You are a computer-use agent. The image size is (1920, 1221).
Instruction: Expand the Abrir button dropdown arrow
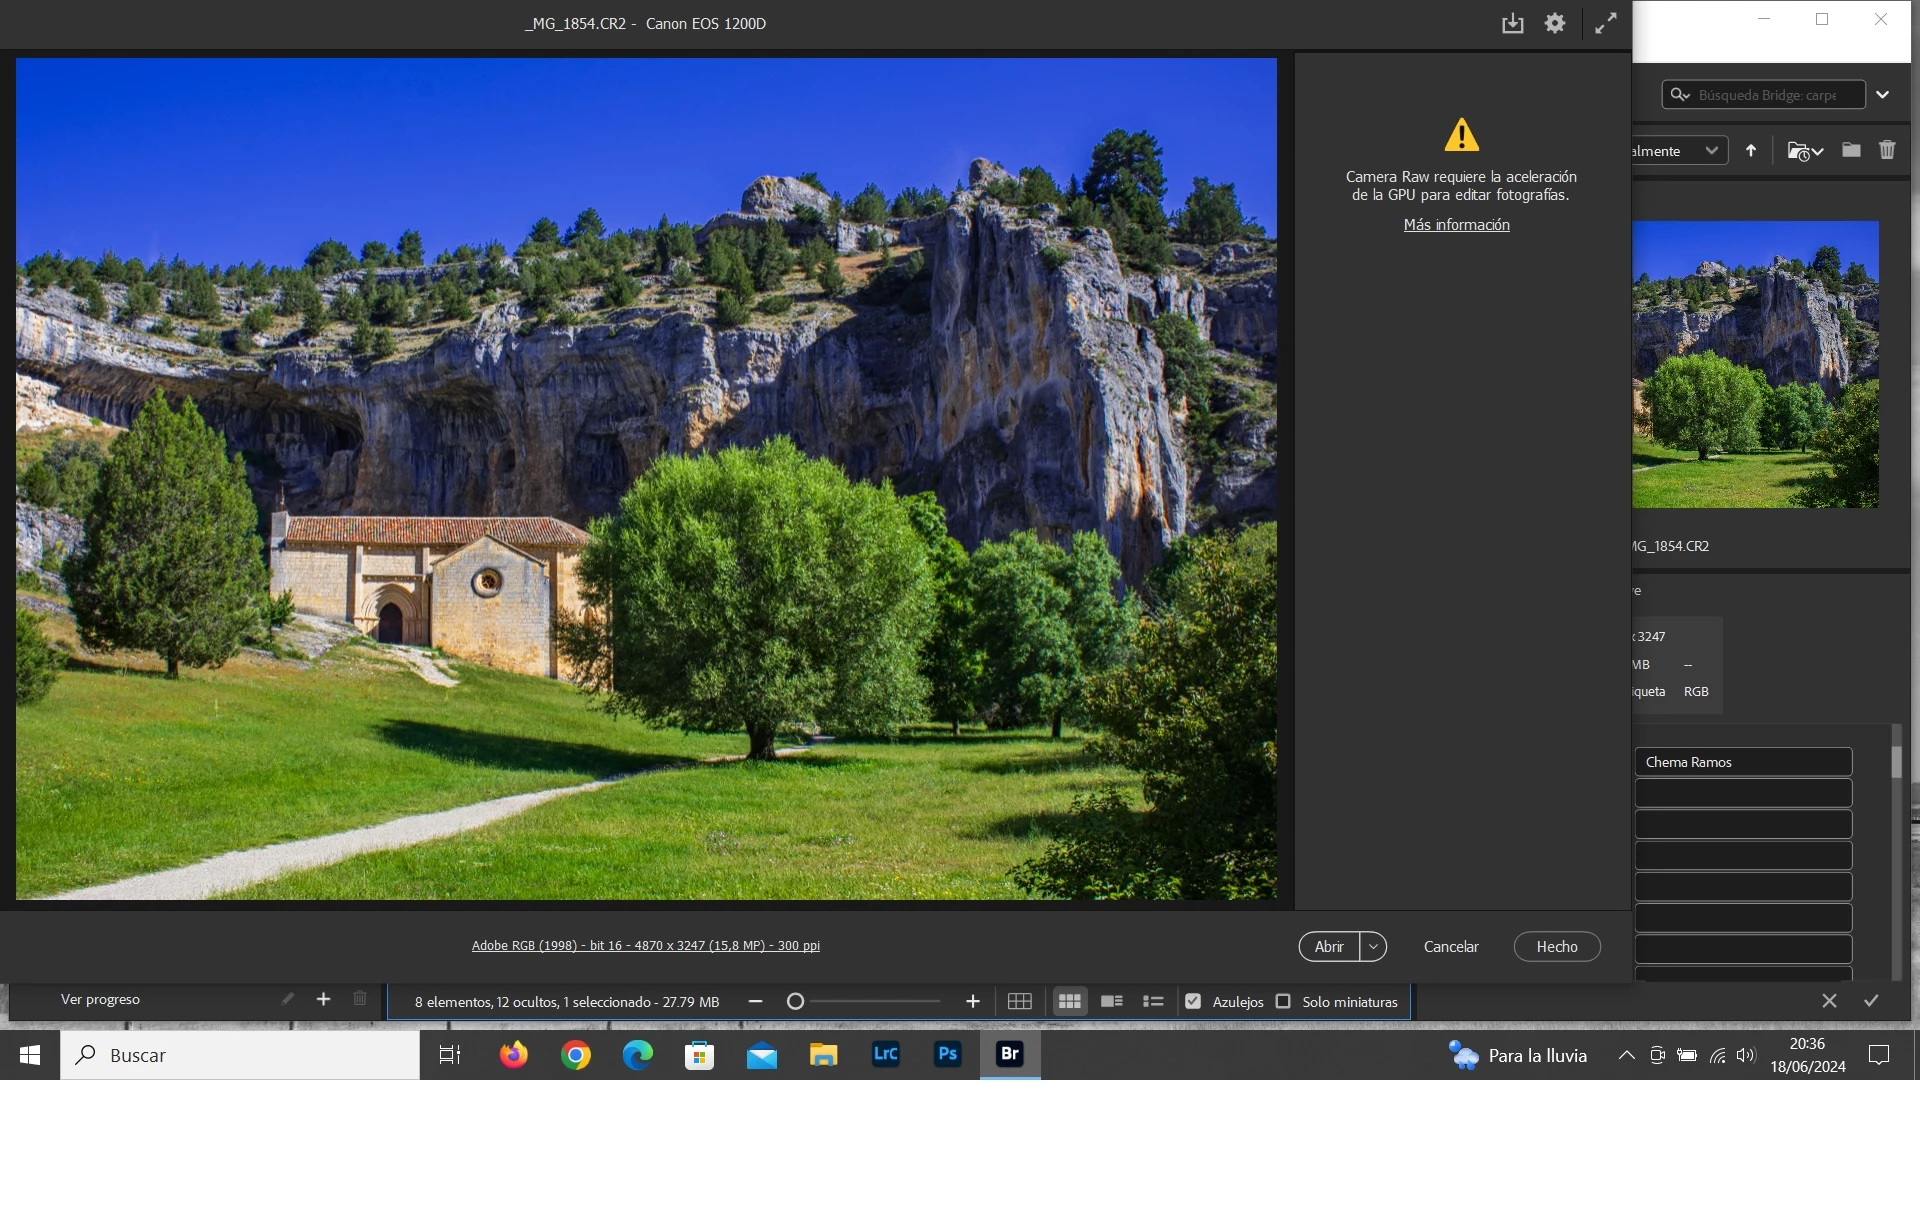1373,946
